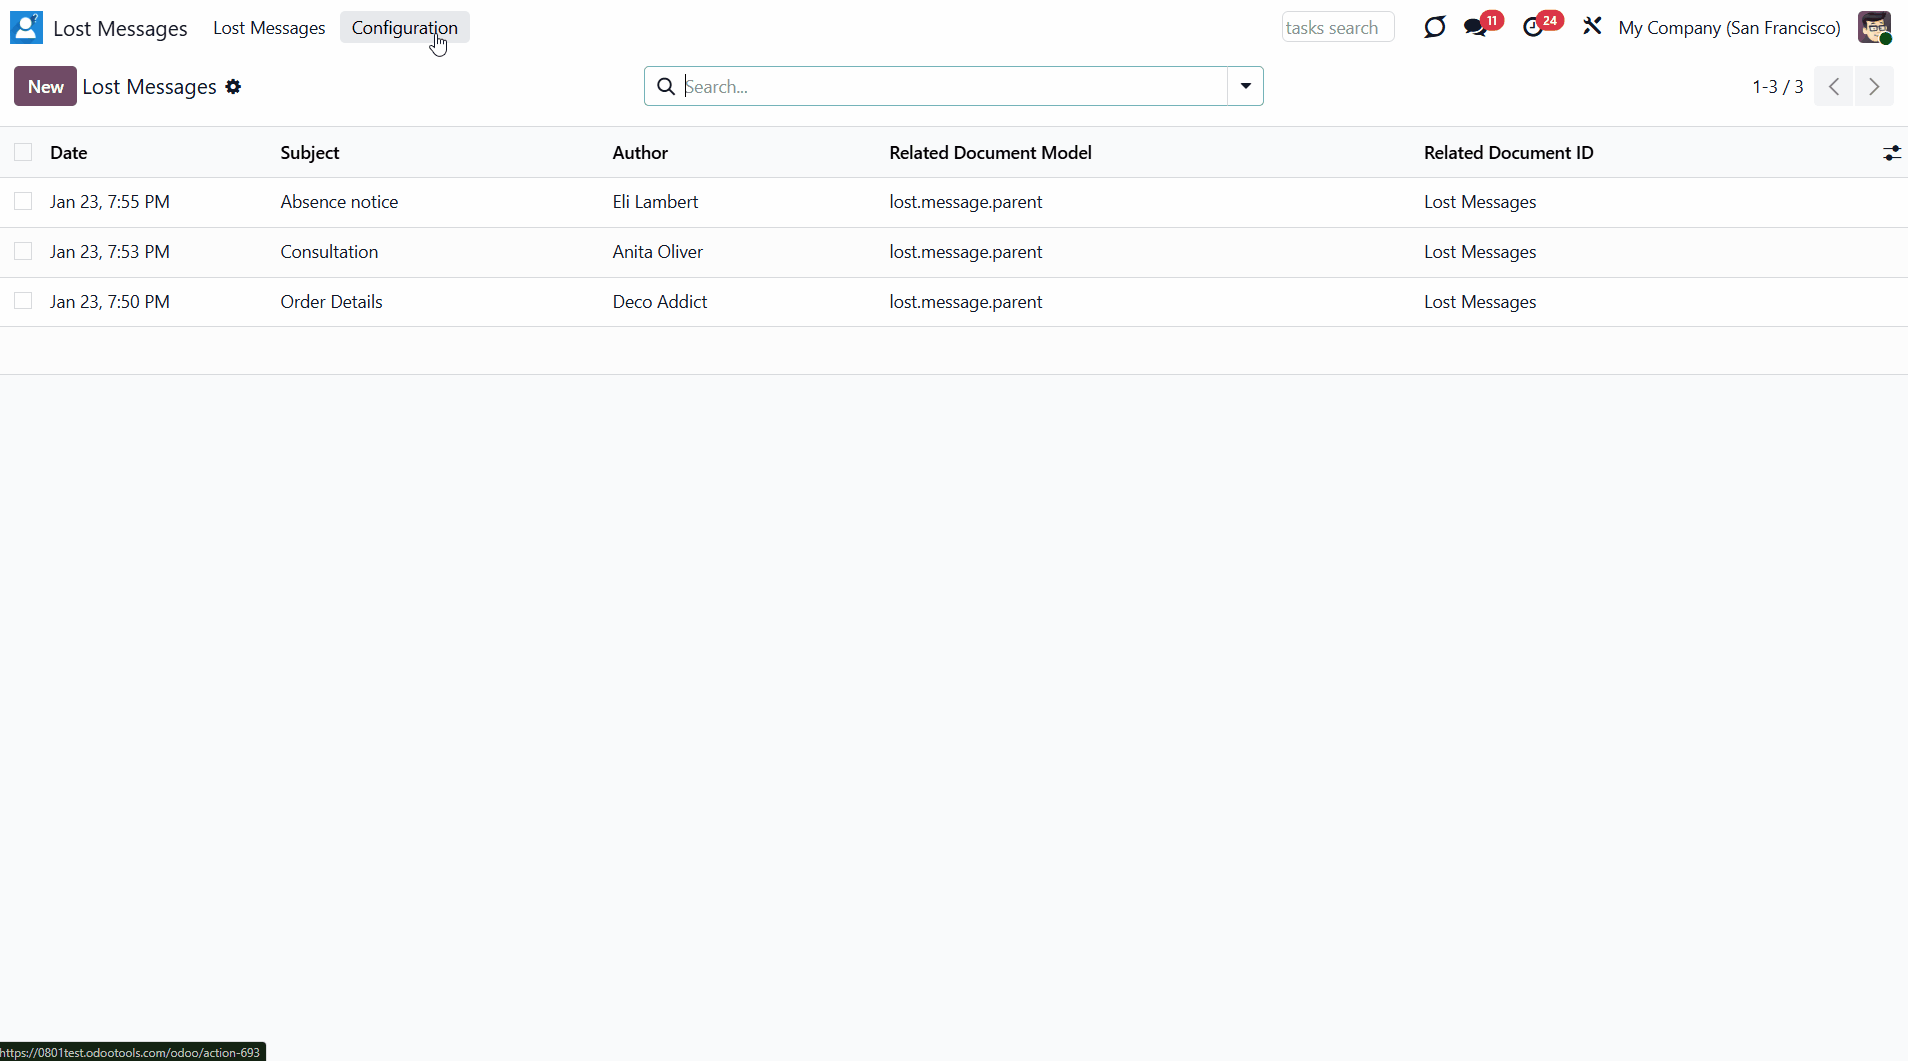
Task: Go to next page with right chevron
Action: point(1874,87)
